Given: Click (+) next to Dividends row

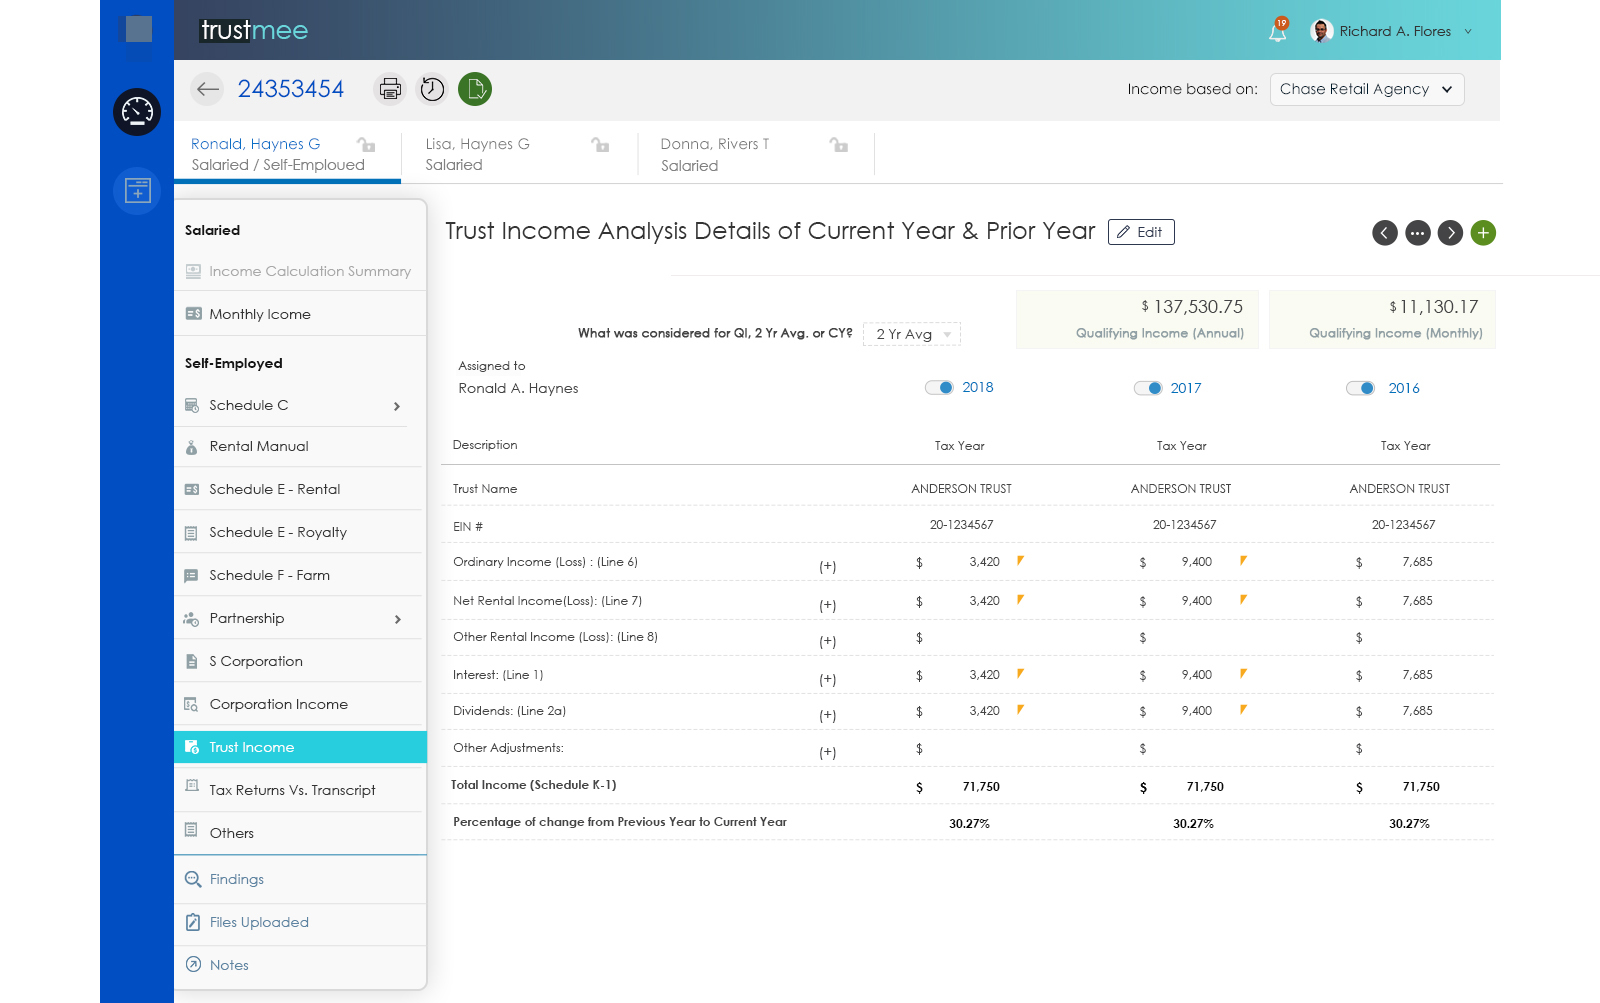Looking at the screenshot, I should point(828,715).
